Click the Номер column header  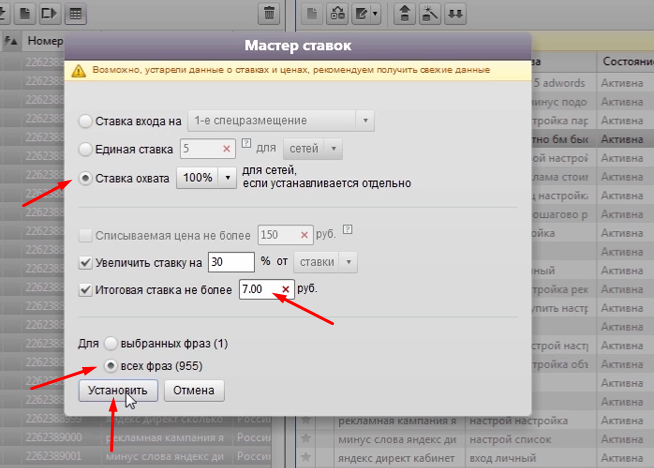(x=45, y=41)
